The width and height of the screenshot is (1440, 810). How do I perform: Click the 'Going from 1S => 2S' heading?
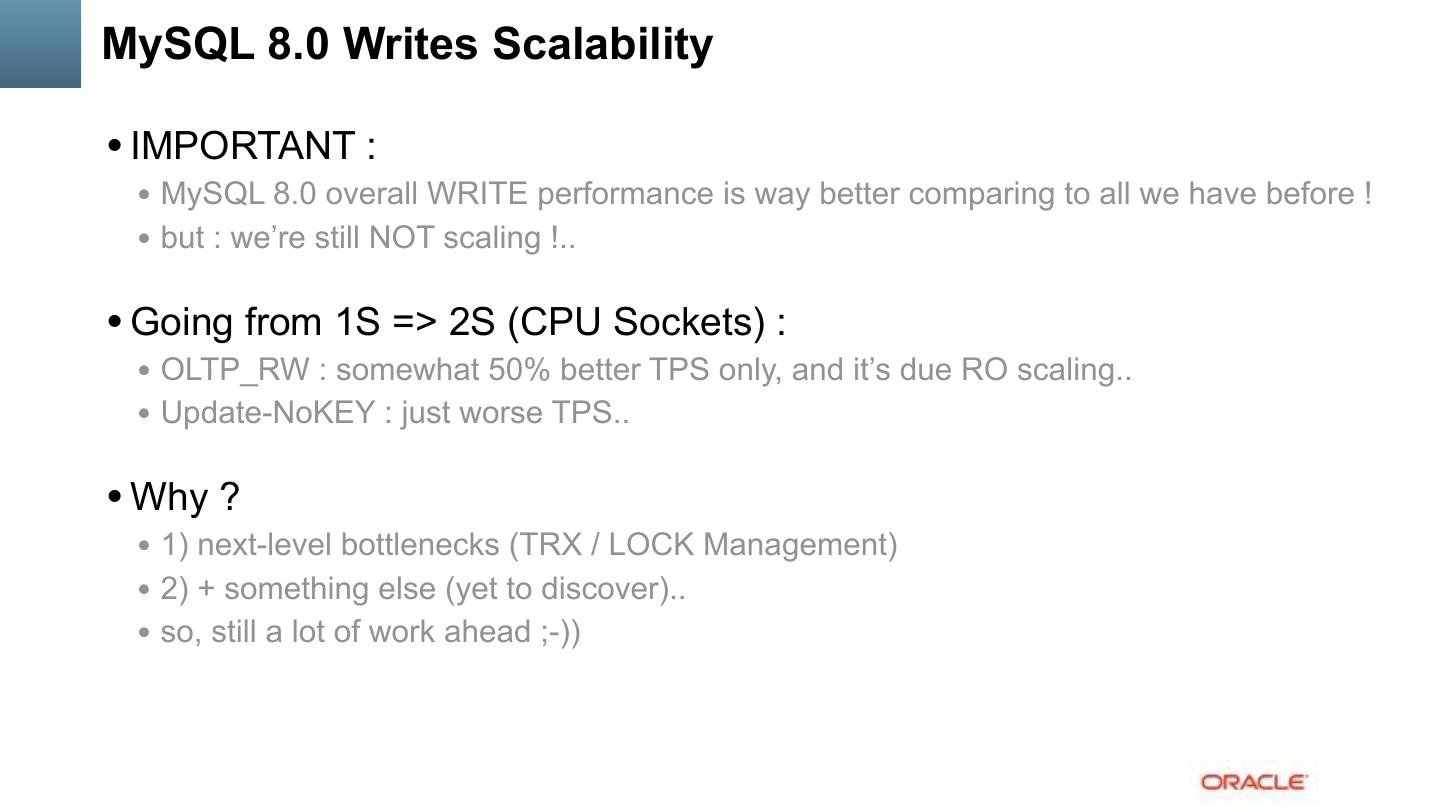458,321
